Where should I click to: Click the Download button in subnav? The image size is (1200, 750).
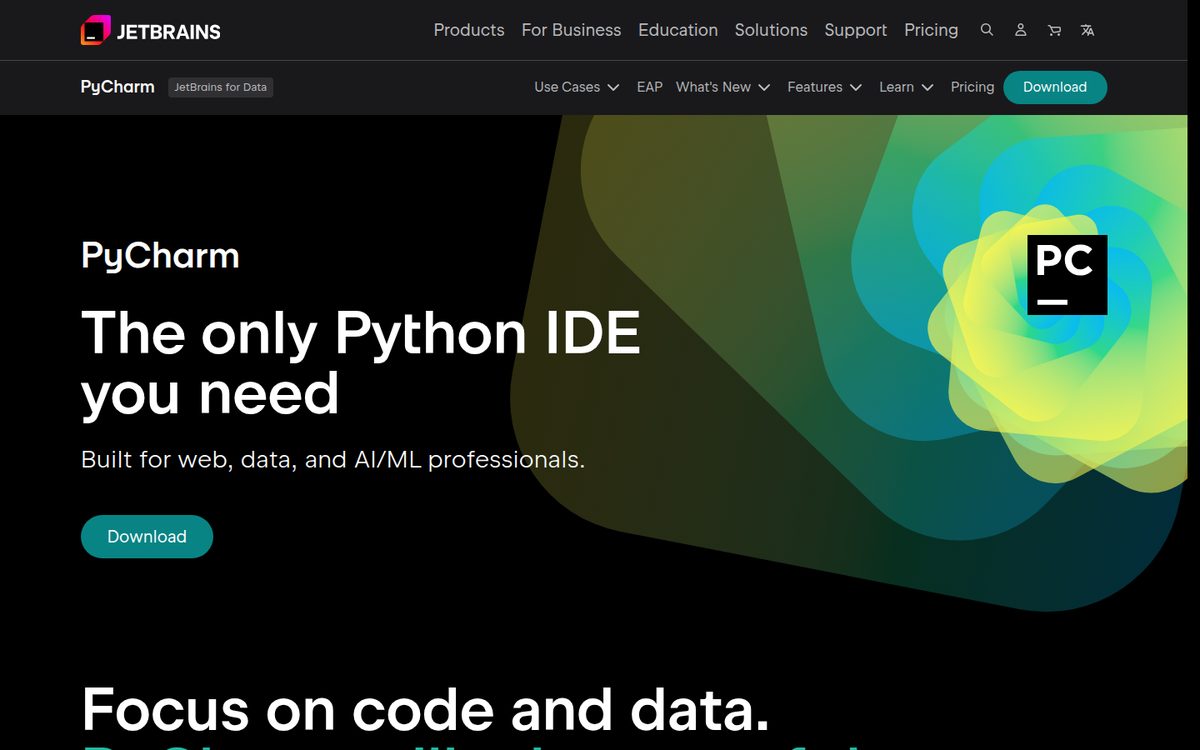pyautogui.click(x=1055, y=87)
